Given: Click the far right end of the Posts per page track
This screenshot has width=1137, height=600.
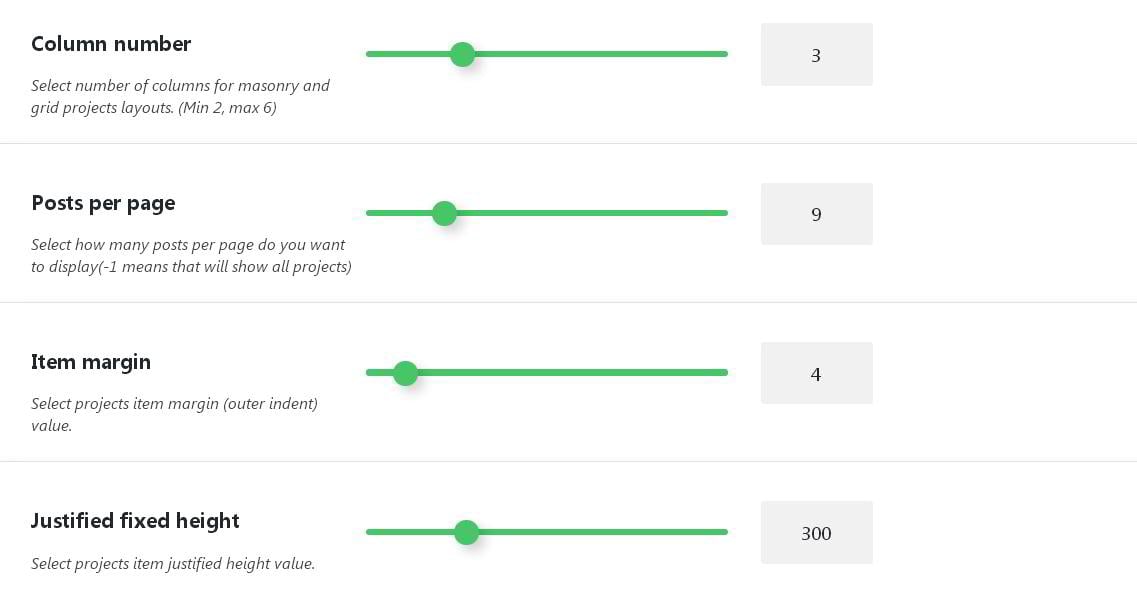Looking at the screenshot, I should click(x=723, y=213).
